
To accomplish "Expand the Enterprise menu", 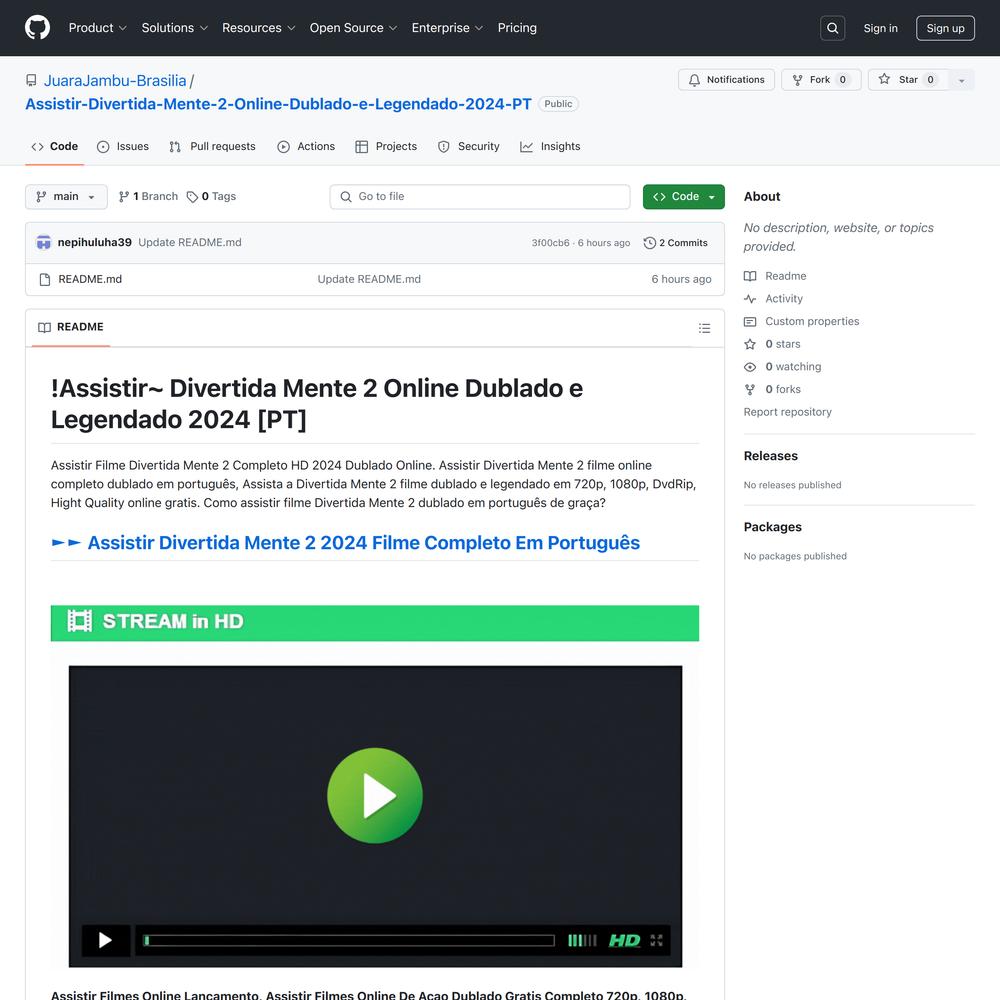I will point(447,28).
